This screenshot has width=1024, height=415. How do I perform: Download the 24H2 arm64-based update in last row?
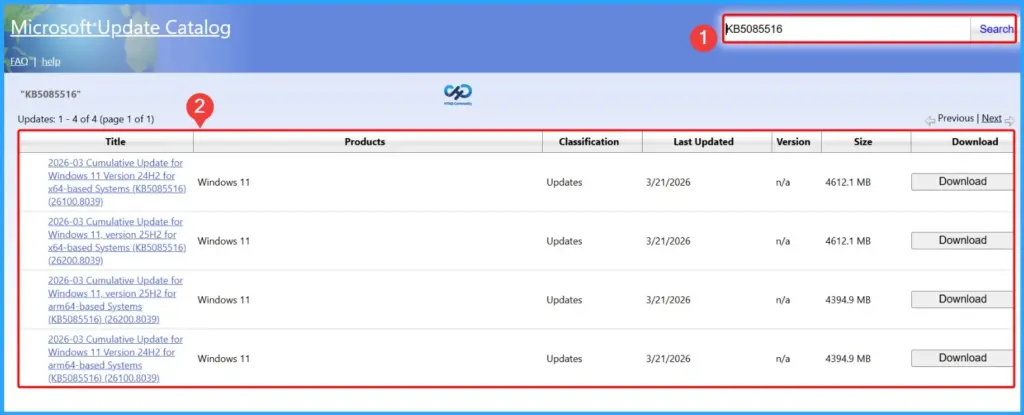962,358
